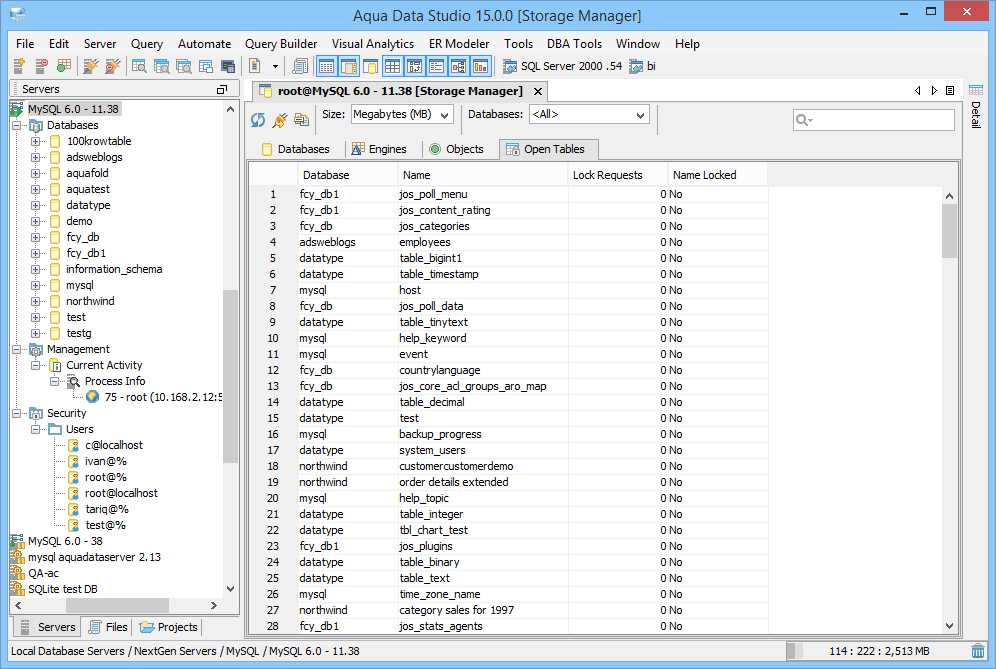Viewport: 996px width, 669px height.
Task: Switch to the Engines tab
Action: pos(379,149)
